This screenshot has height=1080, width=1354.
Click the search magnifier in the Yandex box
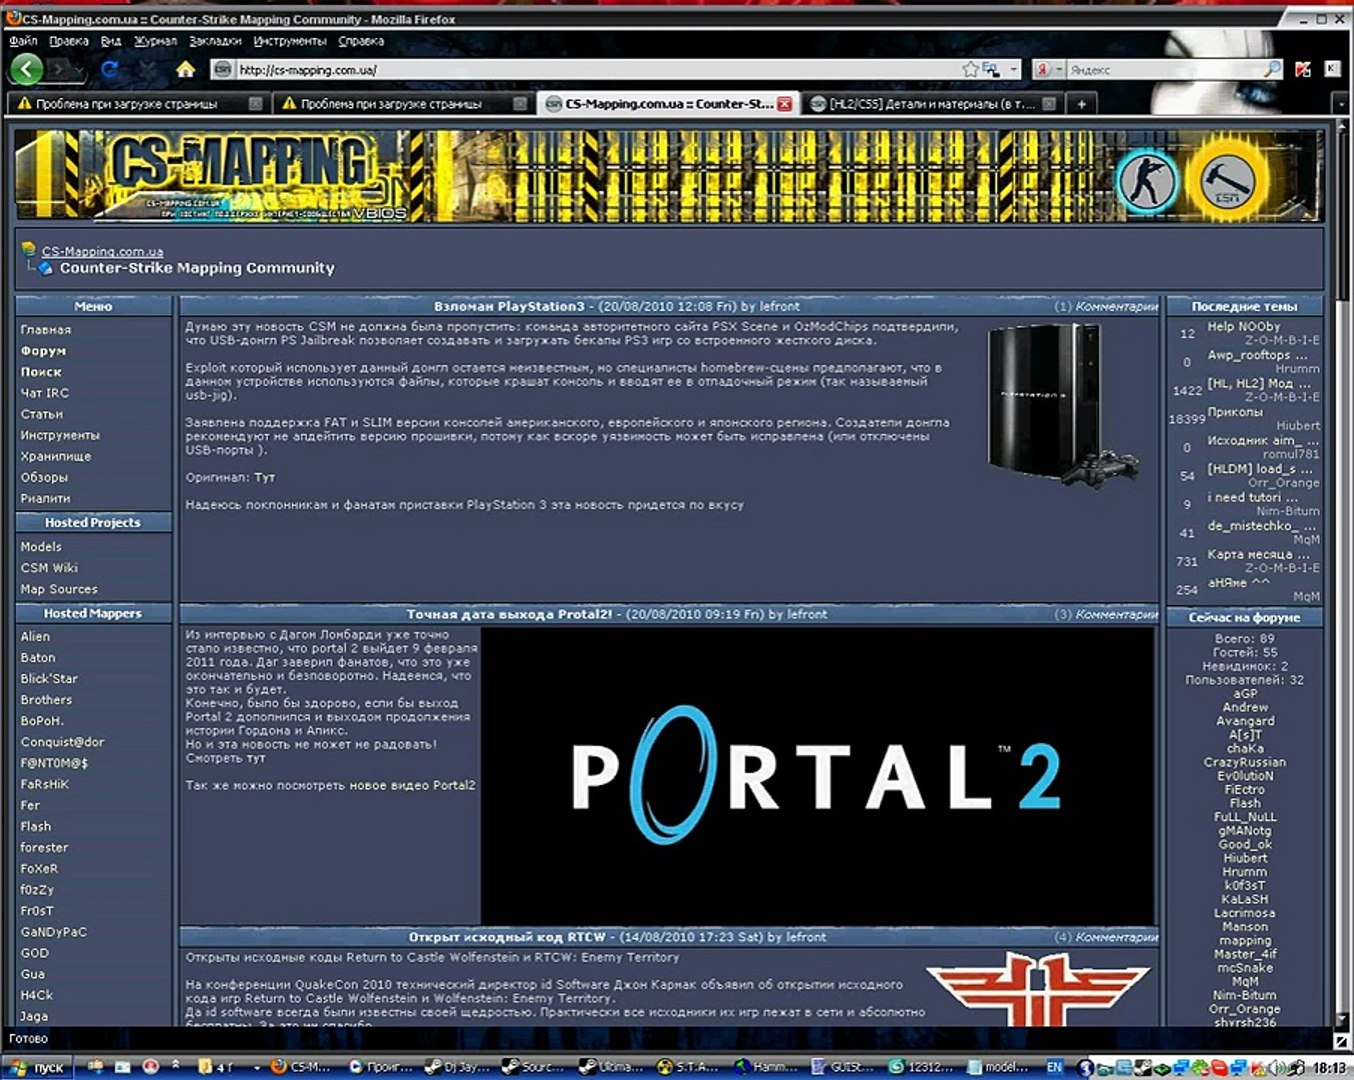[x=1272, y=69]
